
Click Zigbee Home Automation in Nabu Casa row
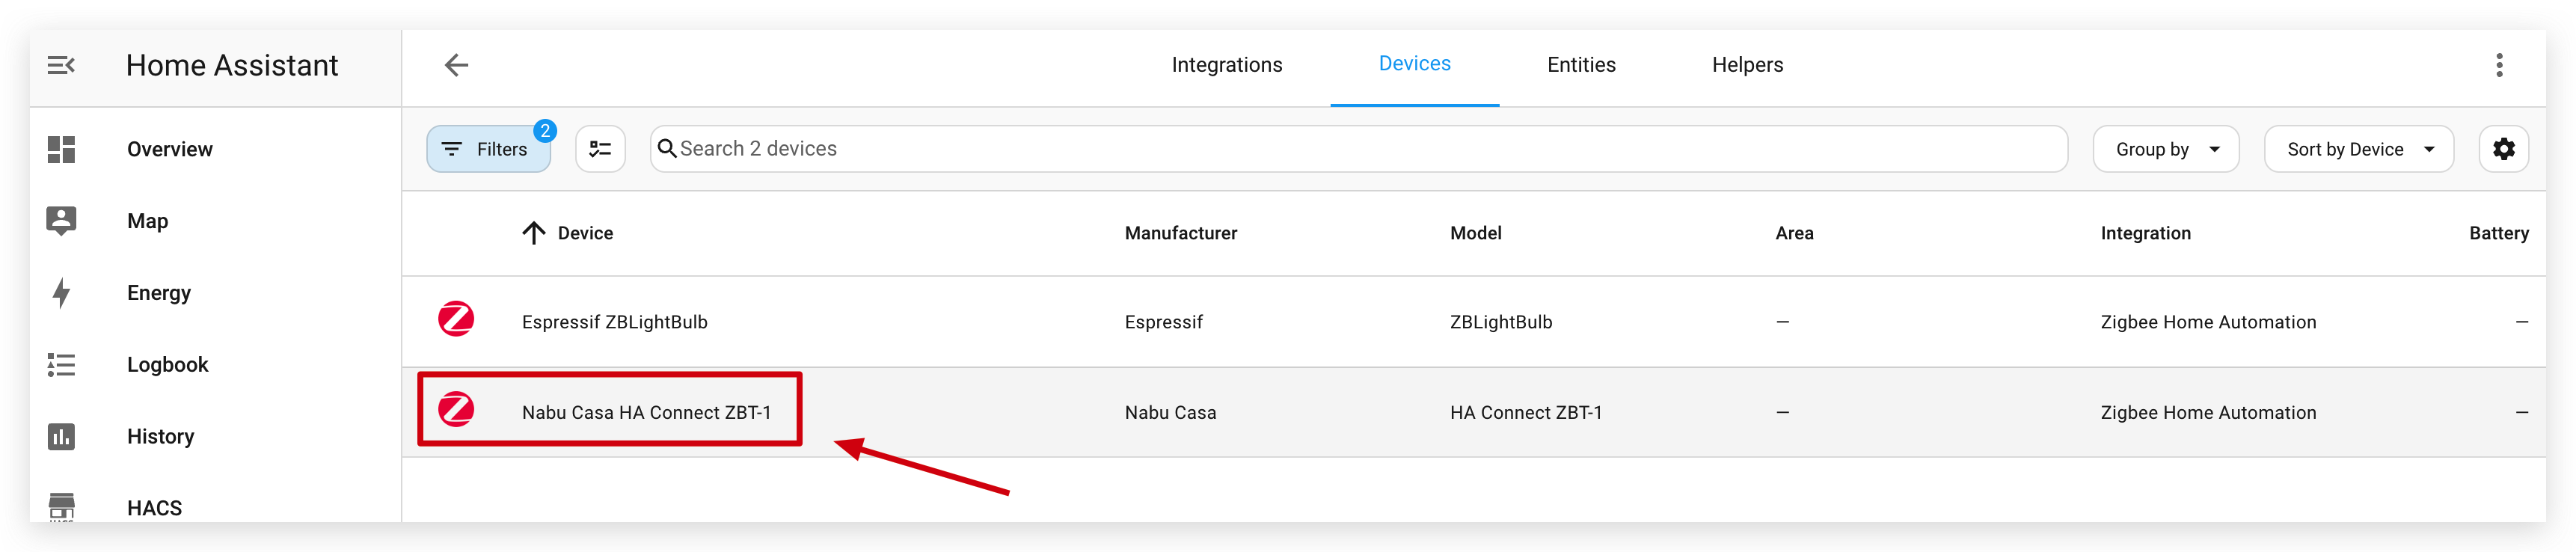coord(2207,413)
